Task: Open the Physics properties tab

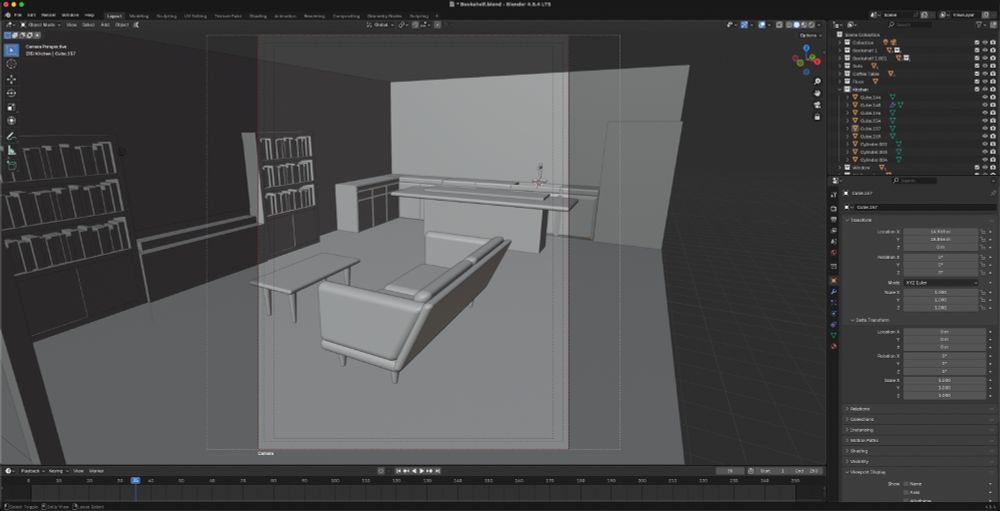Action: 833,313
